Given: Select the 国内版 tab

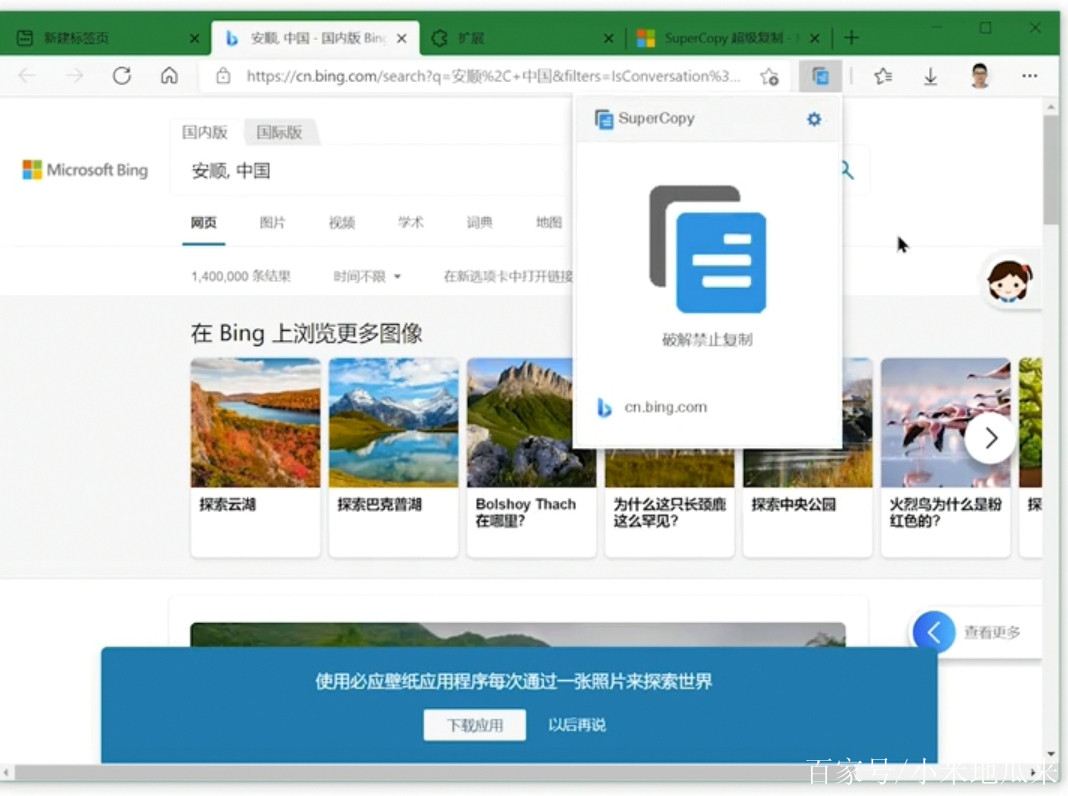Looking at the screenshot, I should pos(204,132).
